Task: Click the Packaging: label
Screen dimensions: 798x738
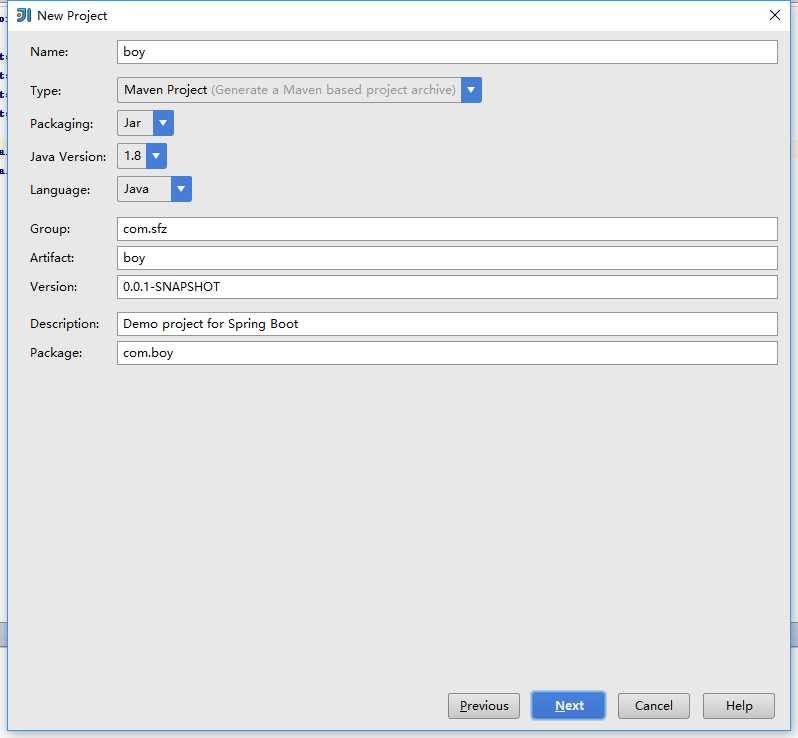Action: [x=62, y=124]
